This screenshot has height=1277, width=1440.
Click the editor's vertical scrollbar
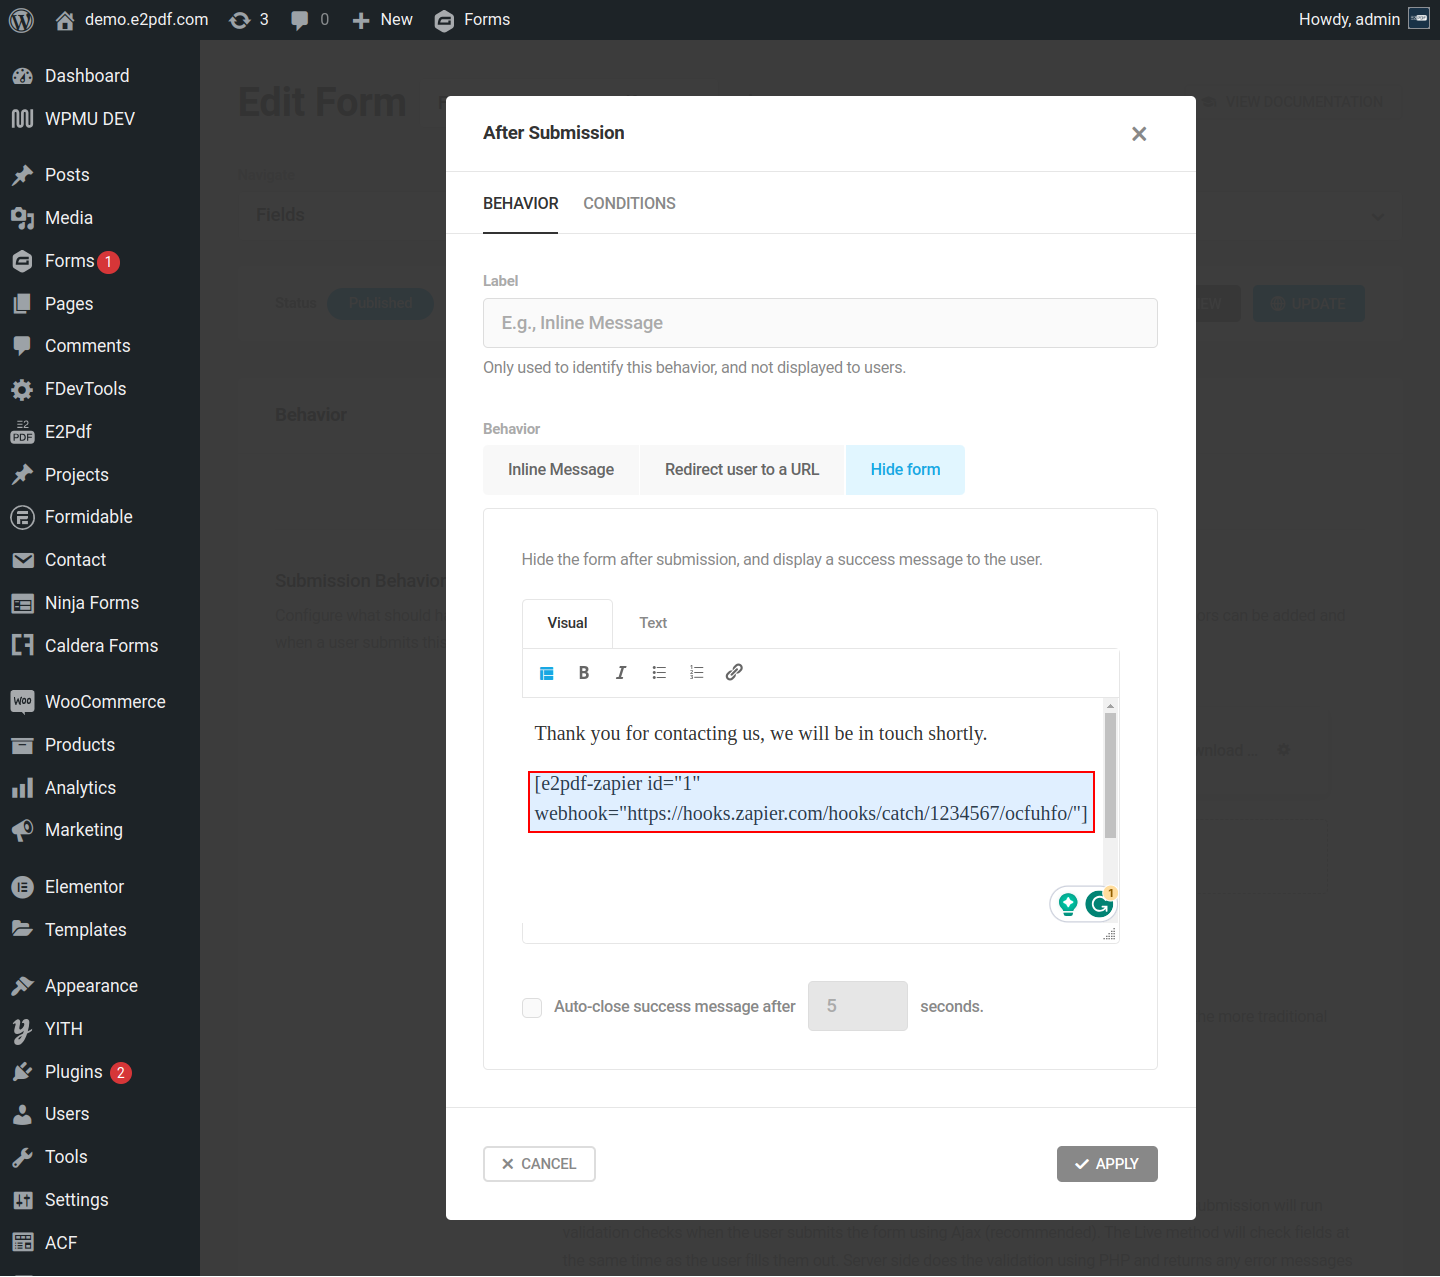coord(1110,775)
